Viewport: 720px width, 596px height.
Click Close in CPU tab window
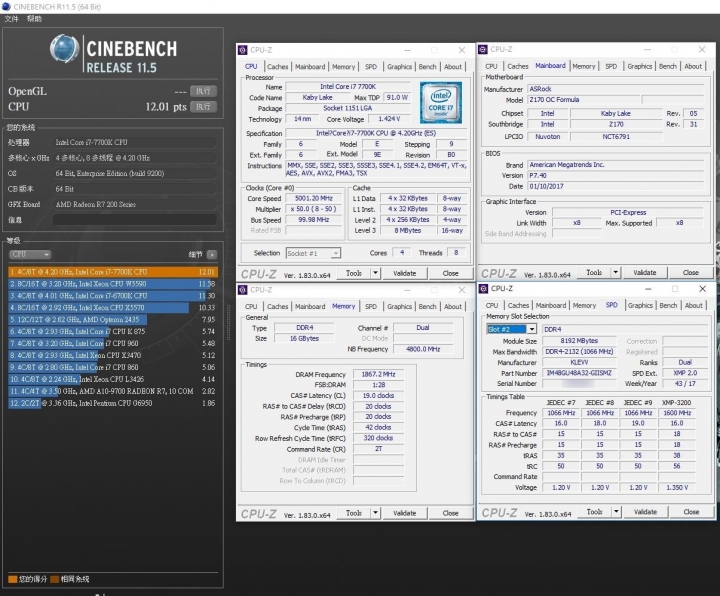point(450,273)
